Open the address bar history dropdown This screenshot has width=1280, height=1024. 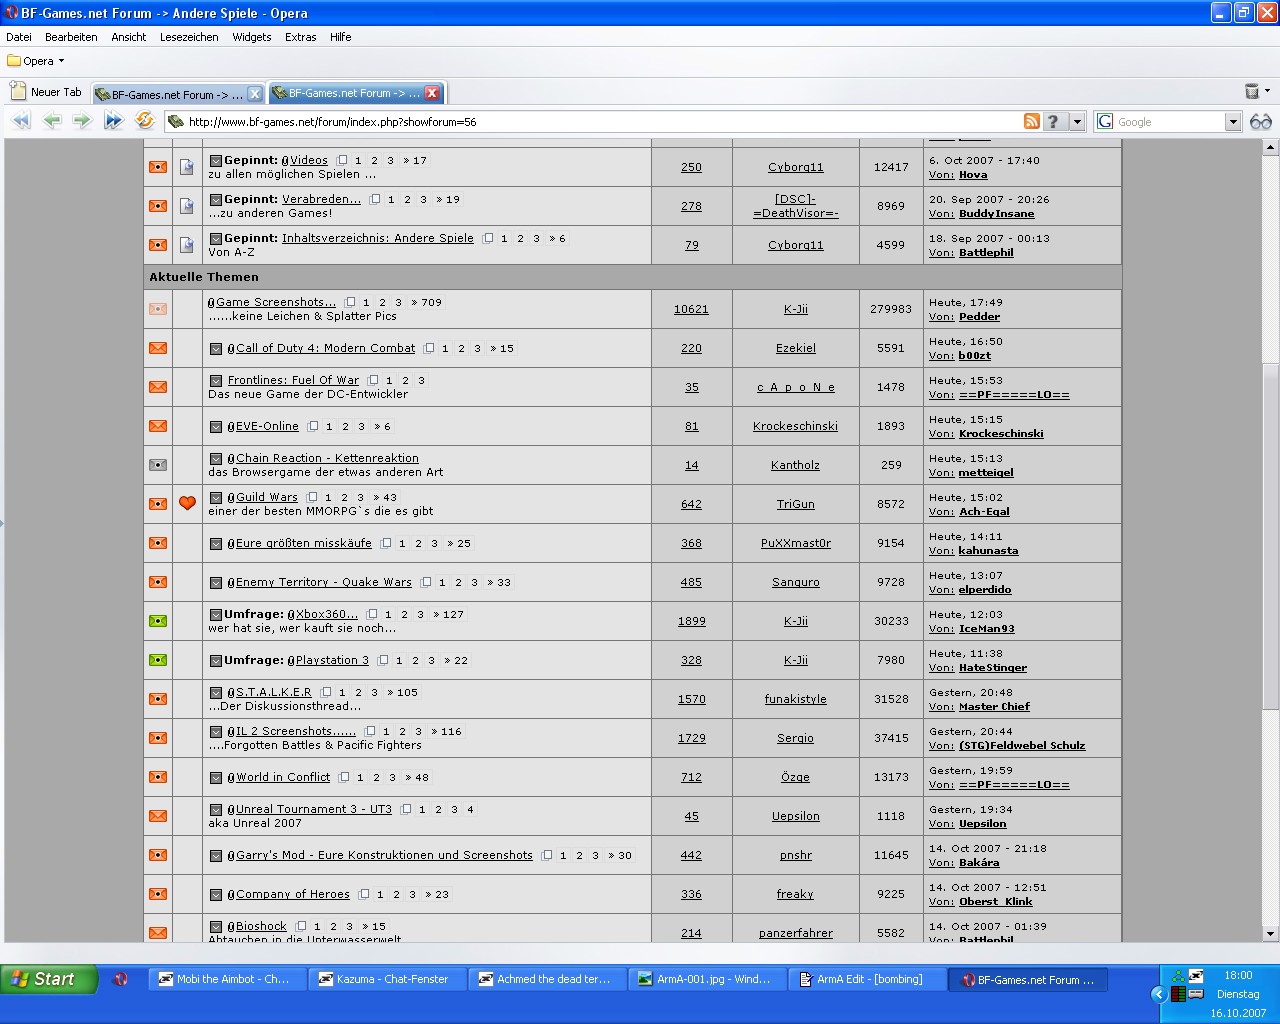(1077, 121)
